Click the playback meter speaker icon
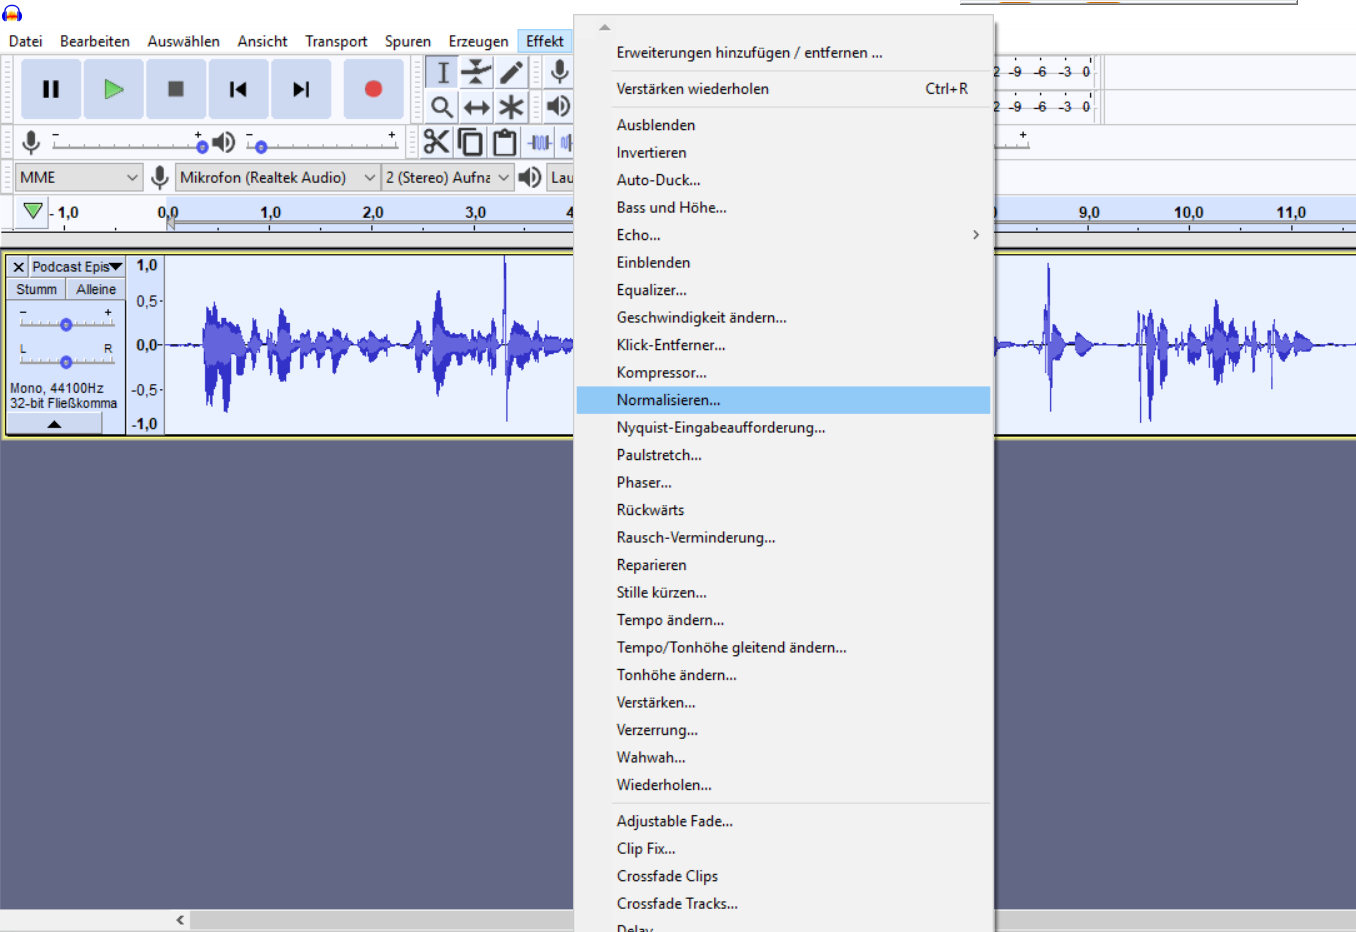1356x932 pixels. [560, 106]
